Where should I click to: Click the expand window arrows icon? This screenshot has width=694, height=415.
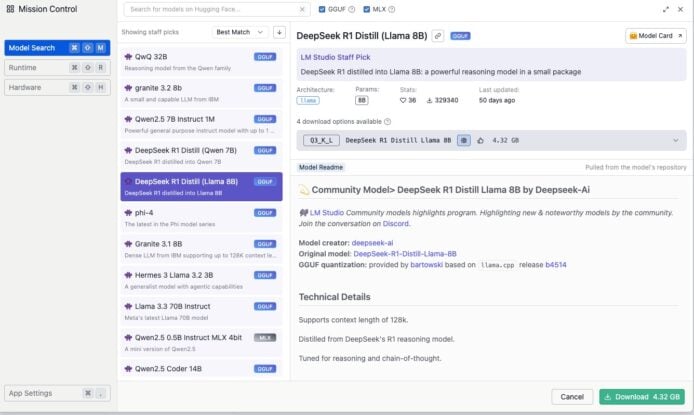point(666,10)
